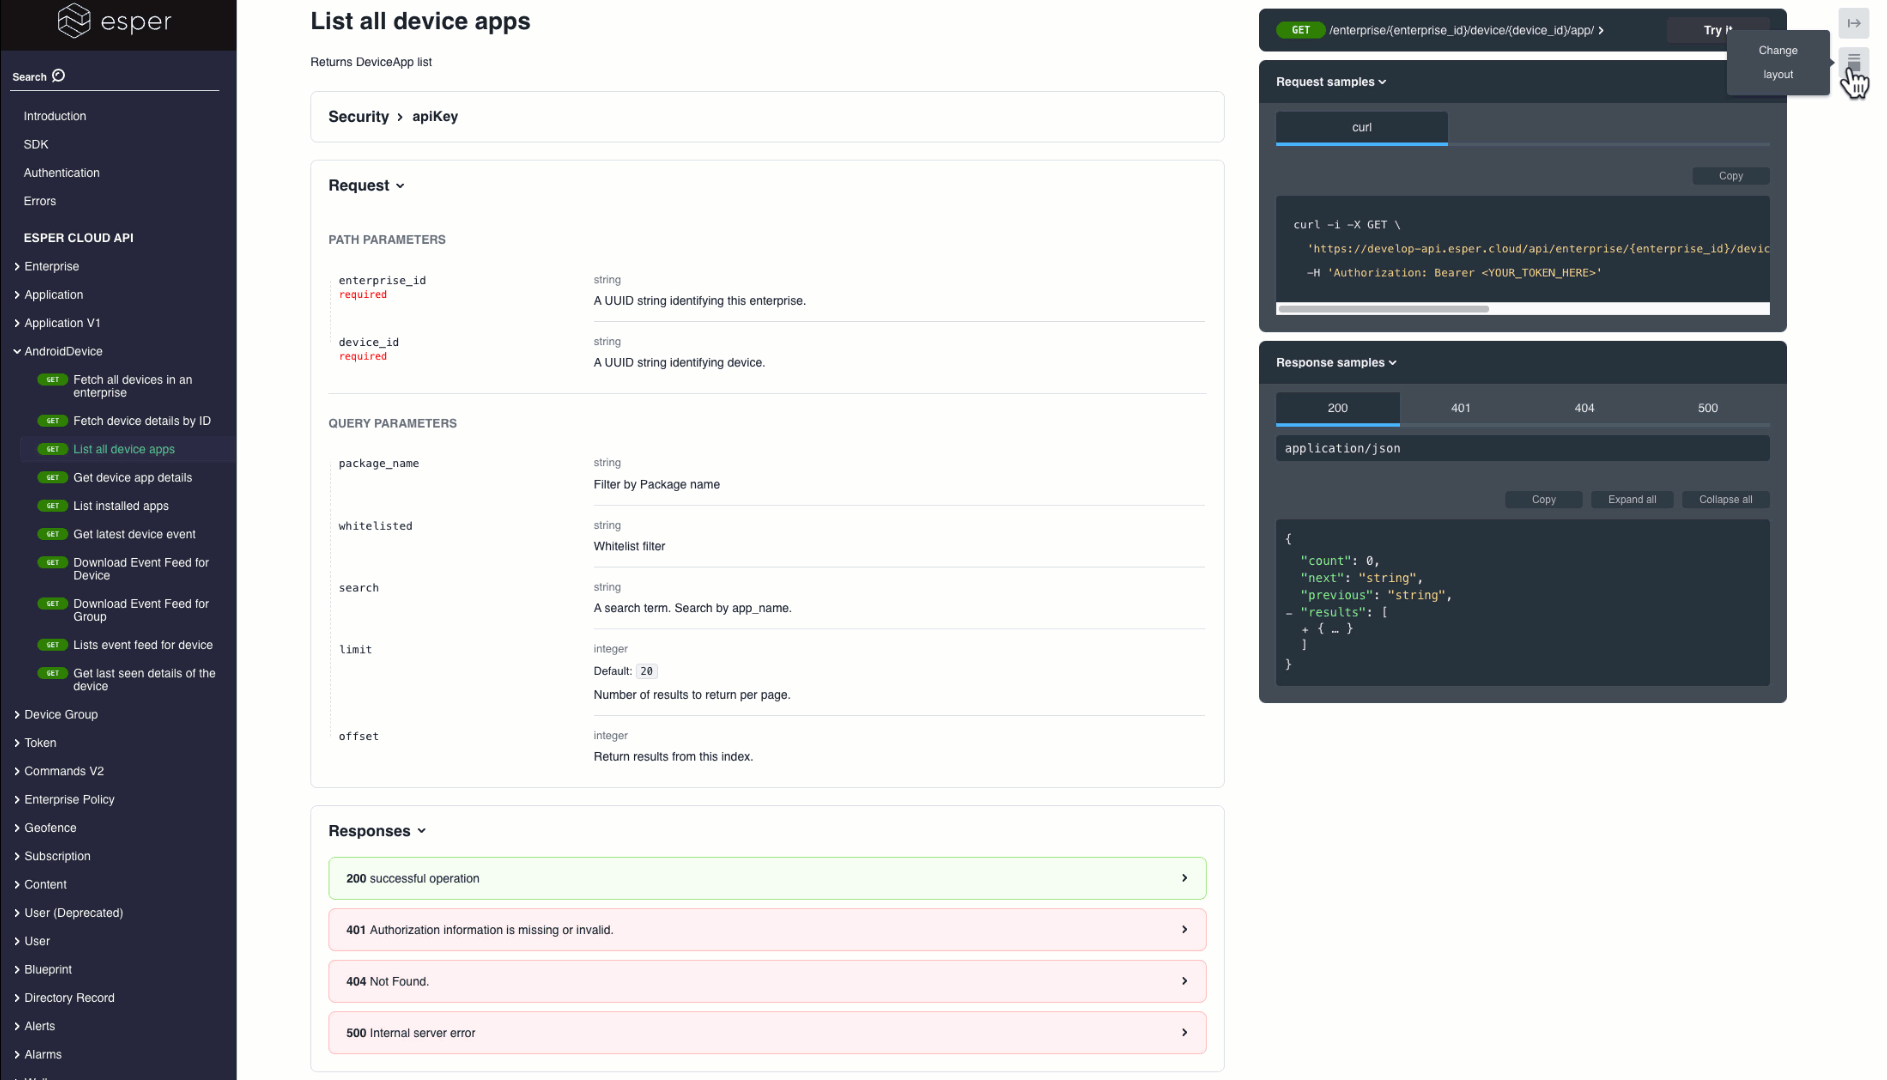
Task: Click the search icon in the sidebar
Action: [x=57, y=76]
